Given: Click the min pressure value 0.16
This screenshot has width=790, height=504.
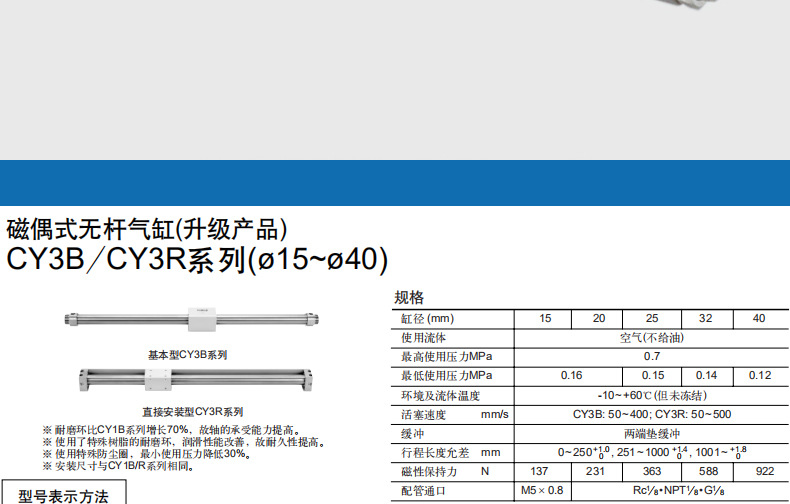Looking at the screenshot, I should pyautogui.click(x=571, y=375).
